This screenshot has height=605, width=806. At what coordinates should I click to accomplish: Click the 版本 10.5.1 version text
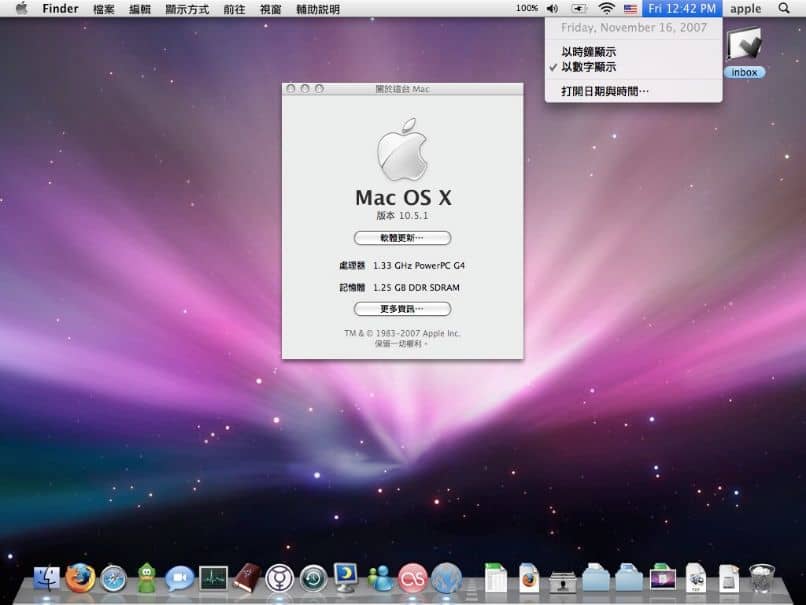pos(402,215)
